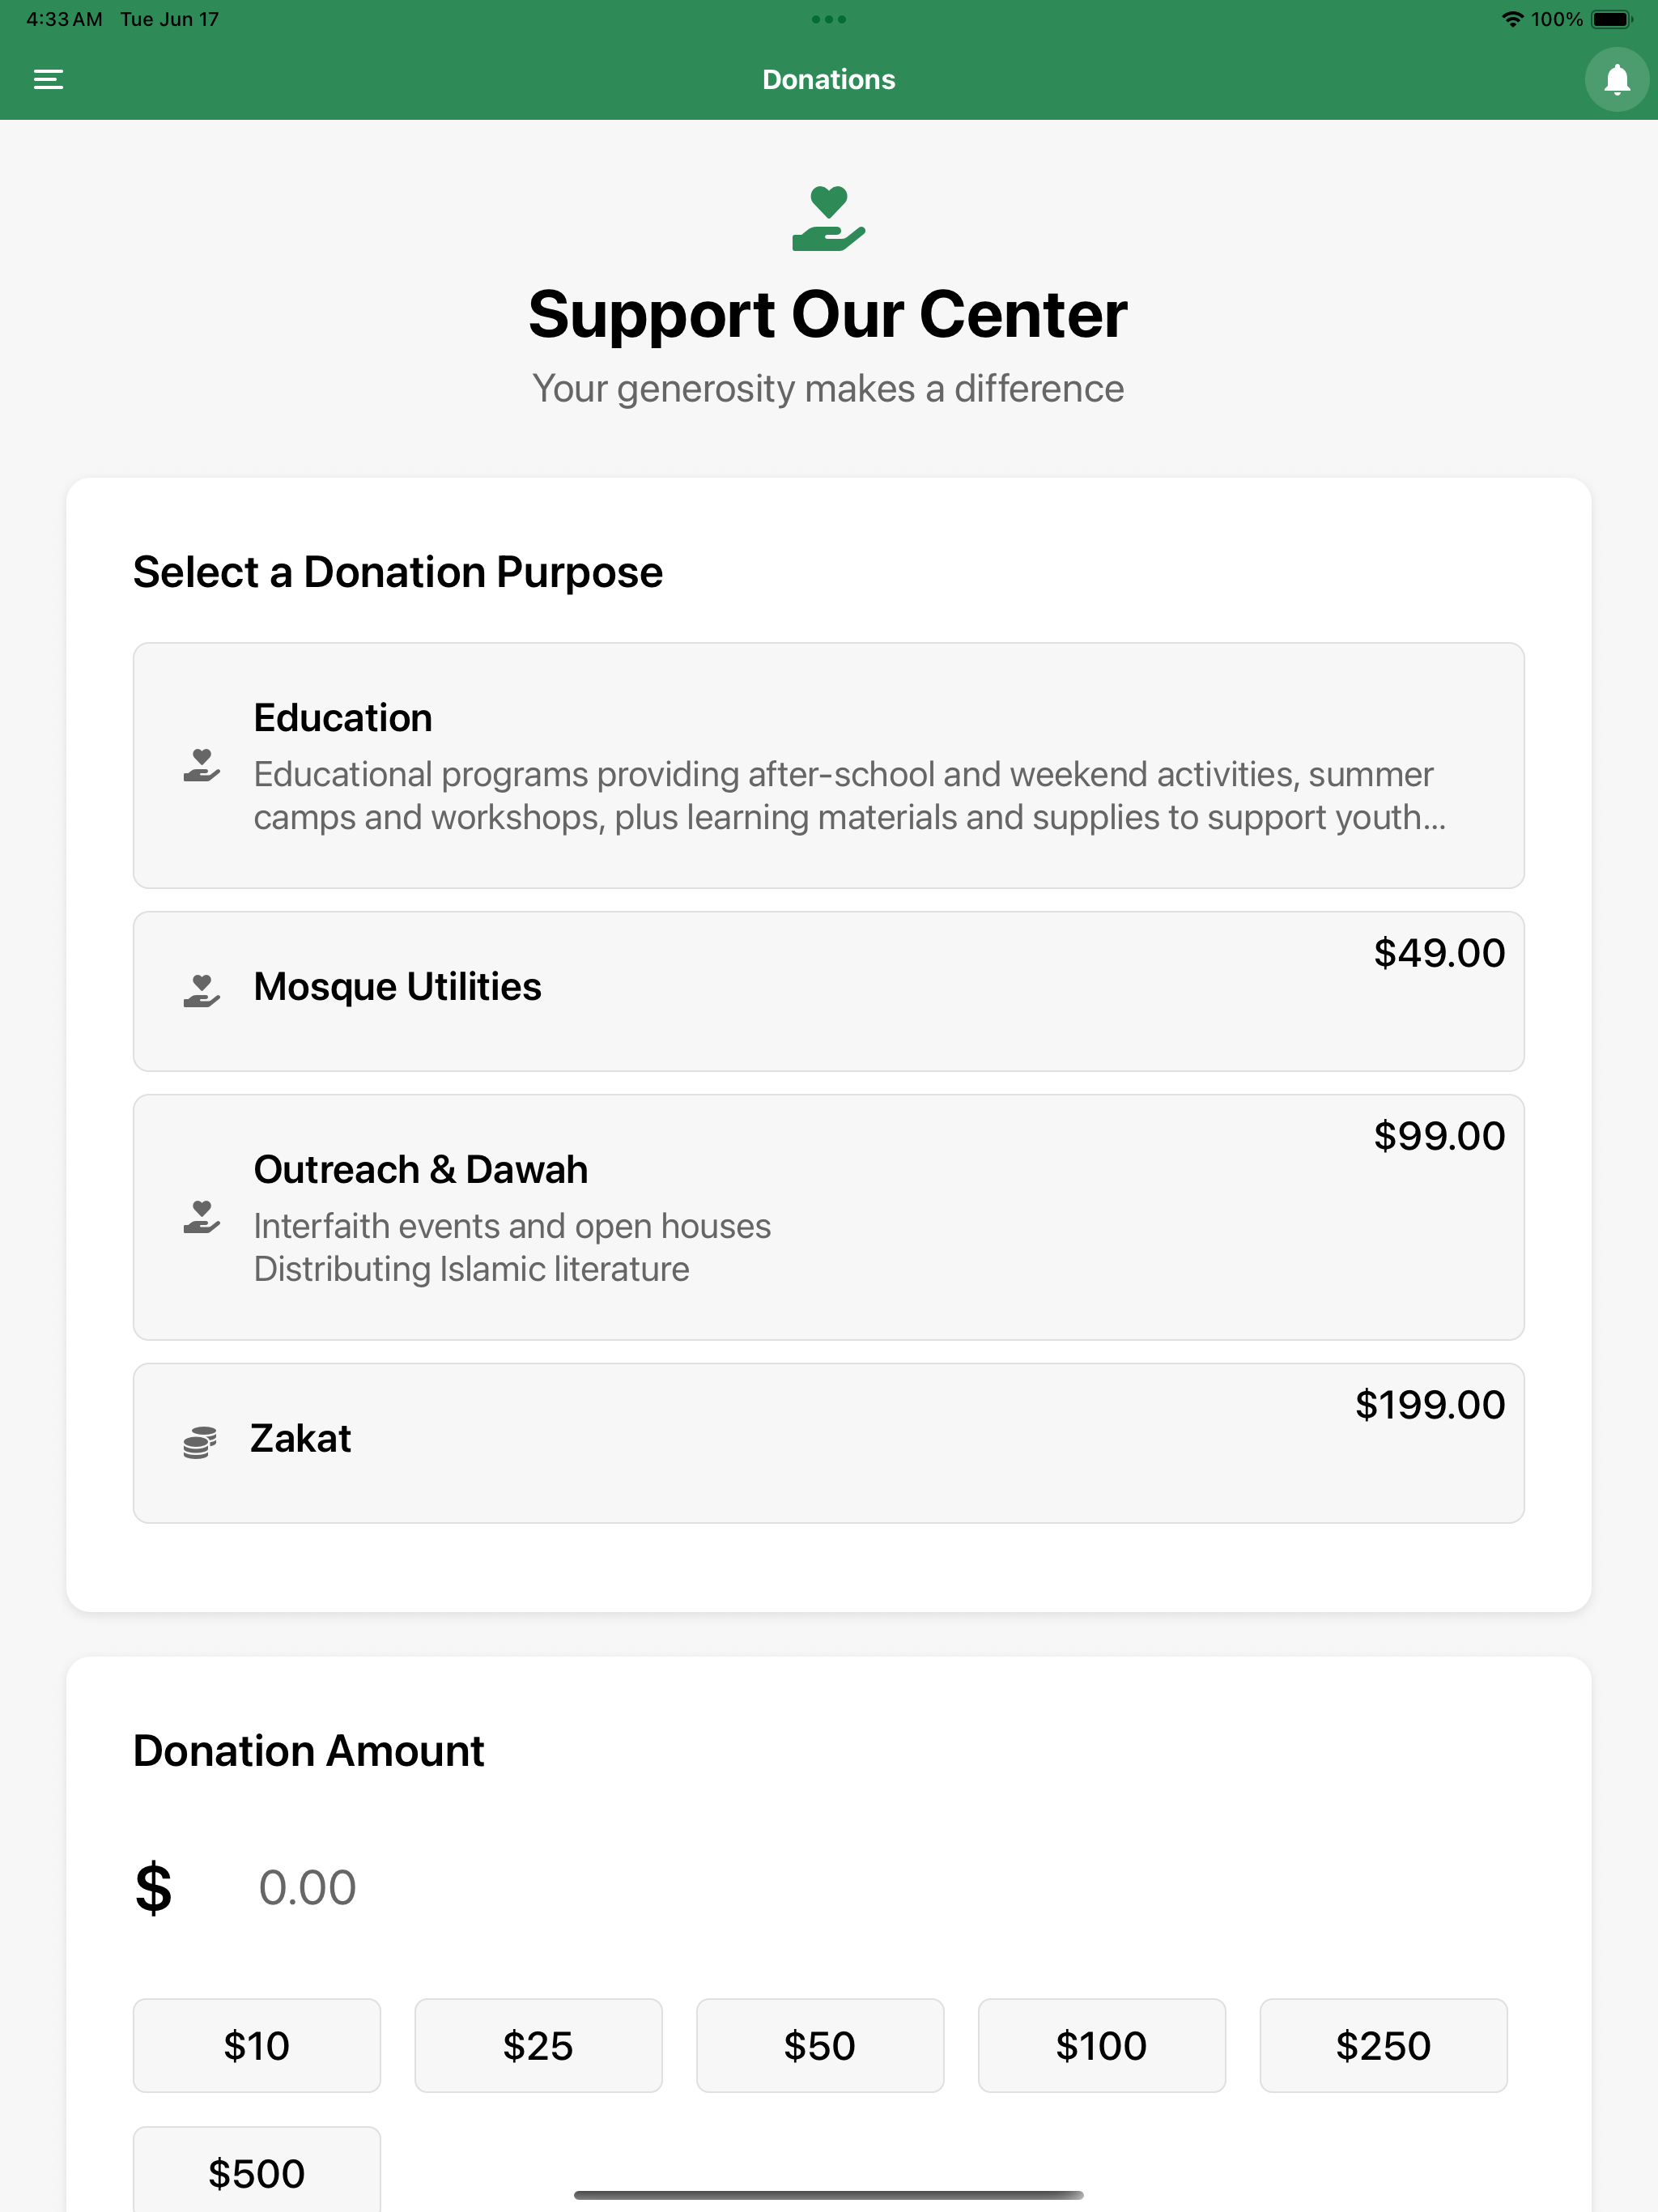Choose the $500 preset amount

[257, 2170]
